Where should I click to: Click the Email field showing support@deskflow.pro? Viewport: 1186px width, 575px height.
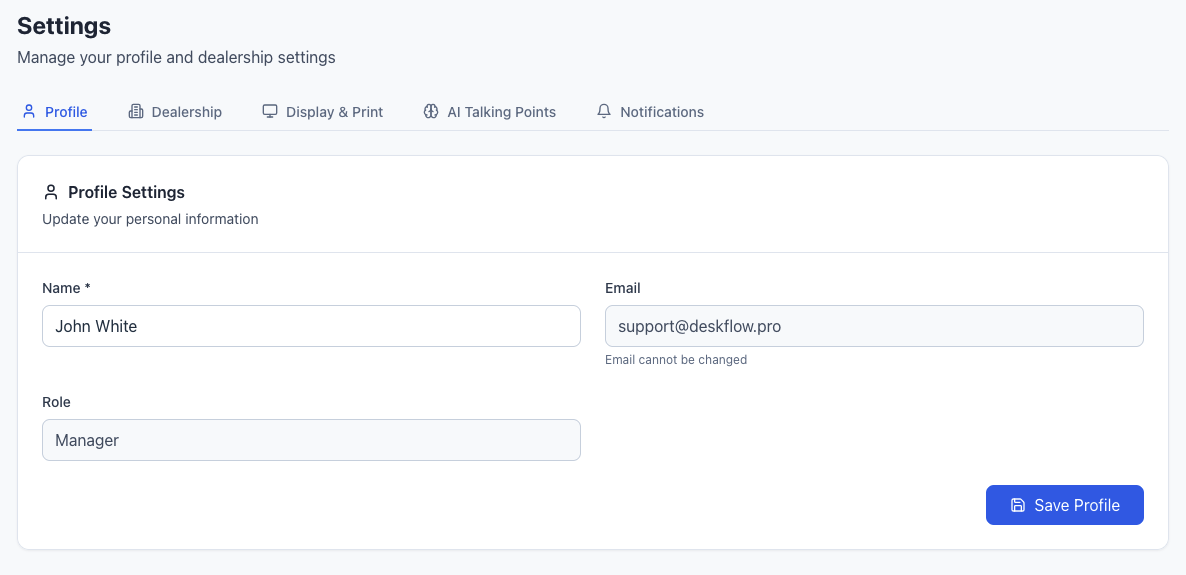click(x=874, y=326)
